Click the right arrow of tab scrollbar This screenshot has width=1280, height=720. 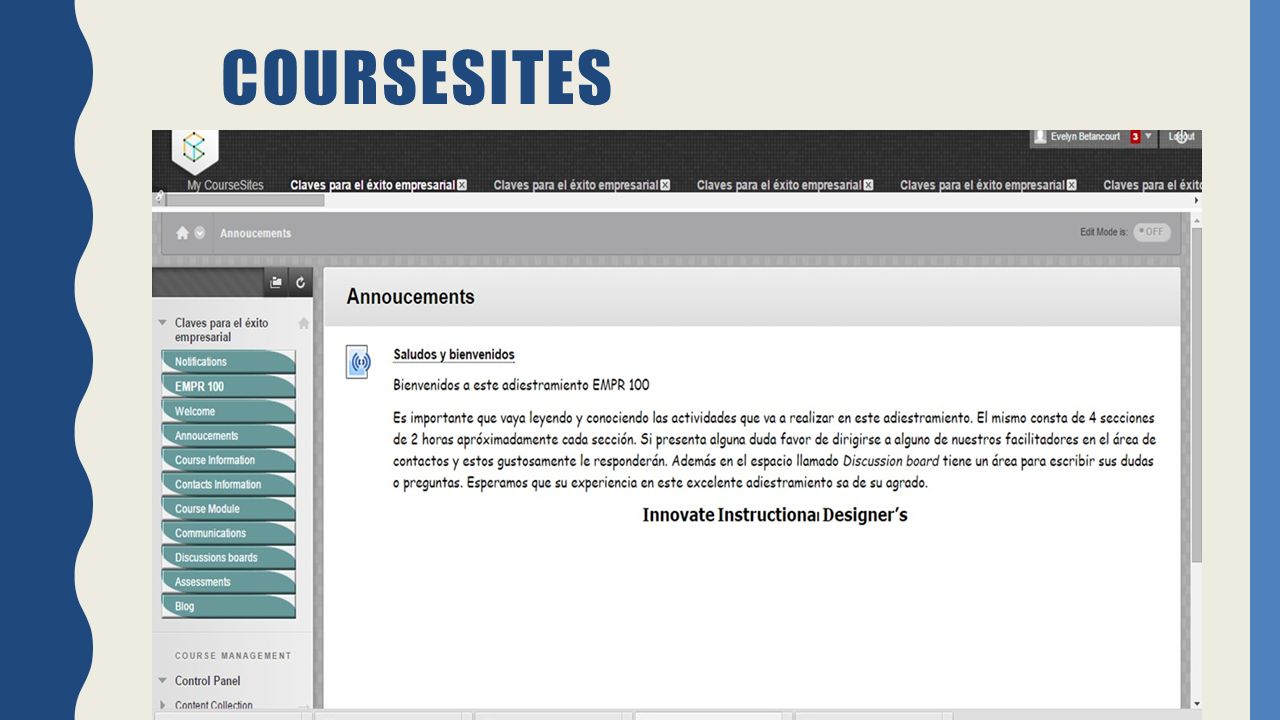point(1196,200)
